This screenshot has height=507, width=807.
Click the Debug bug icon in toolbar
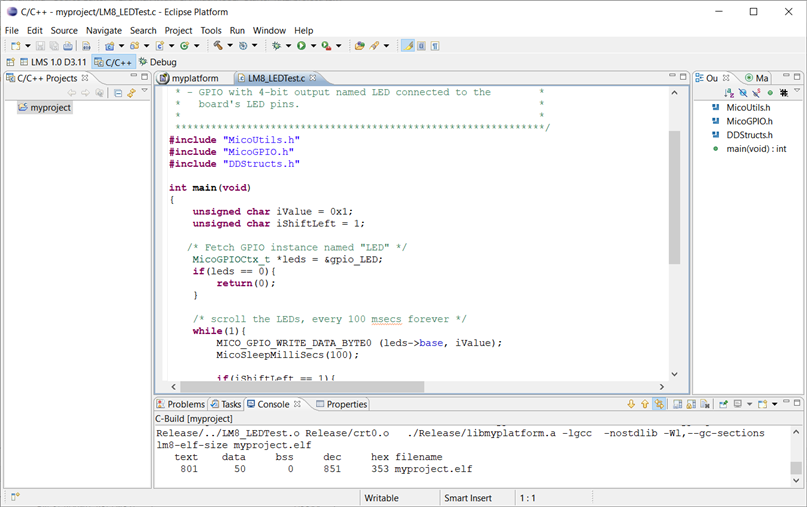click(276, 46)
